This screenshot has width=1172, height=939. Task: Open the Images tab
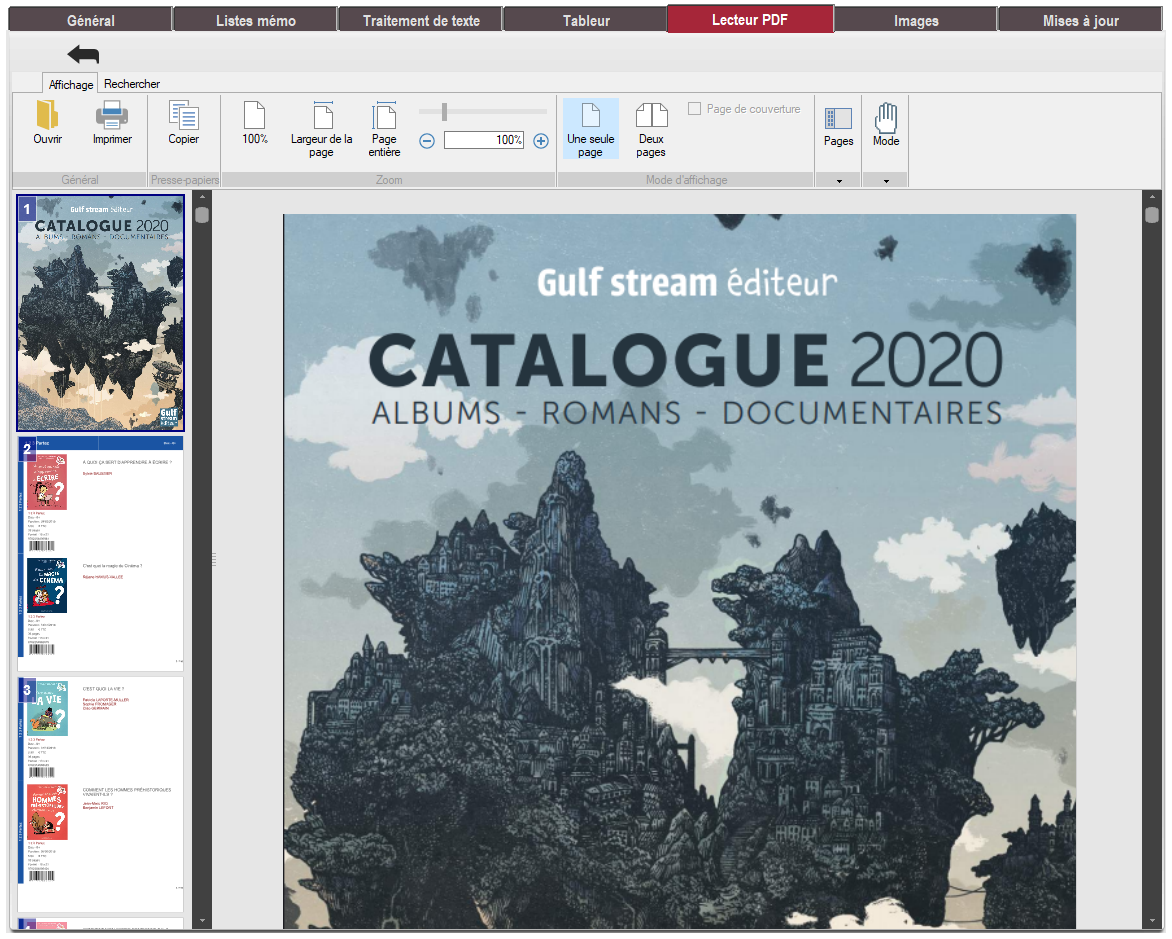pyautogui.click(x=916, y=20)
